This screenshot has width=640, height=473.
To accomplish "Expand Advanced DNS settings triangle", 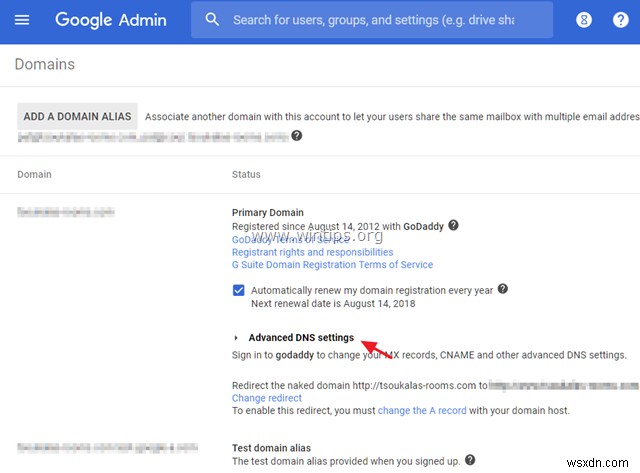I will 236,338.
